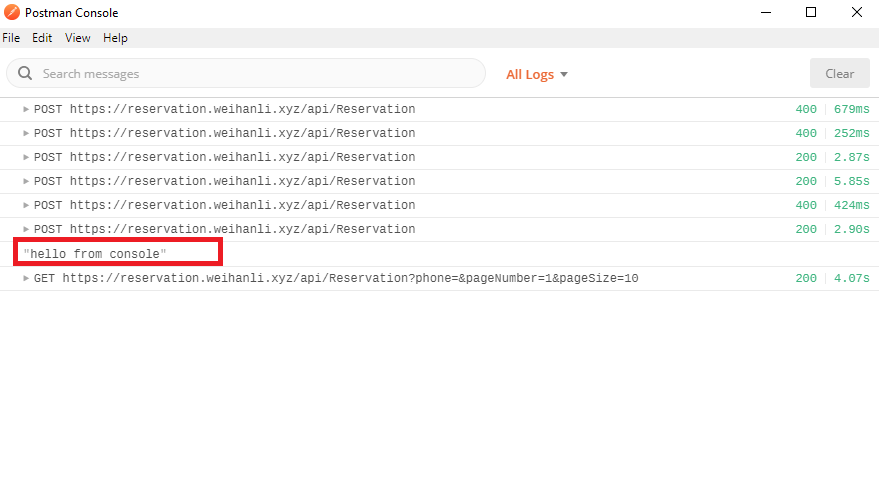879x493 pixels.
Task: Maximize the Postman Console window
Action: click(x=811, y=12)
